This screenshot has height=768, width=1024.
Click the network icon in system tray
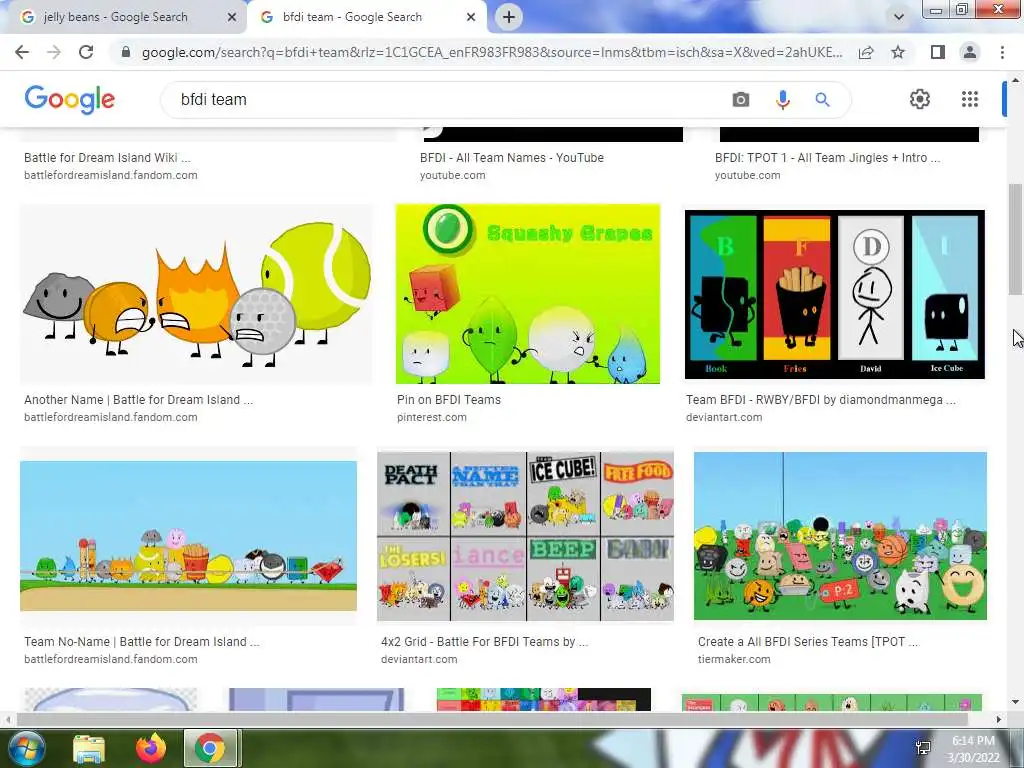[923, 748]
